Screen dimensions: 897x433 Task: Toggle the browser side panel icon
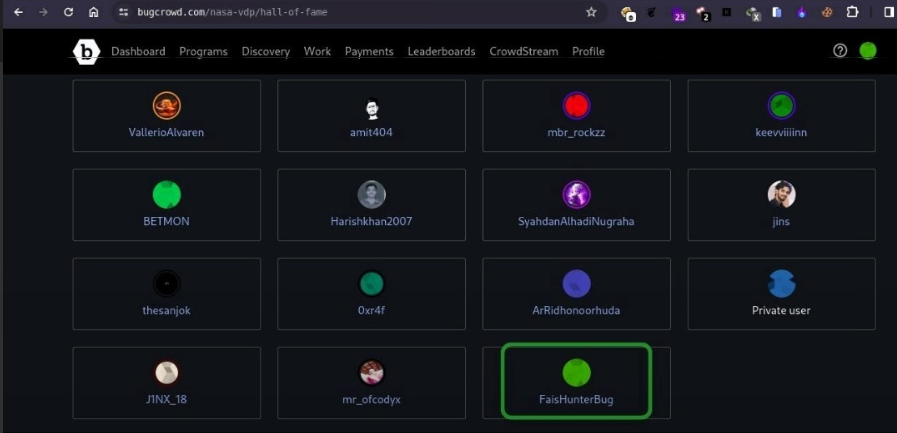pyautogui.click(x=888, y=12)
